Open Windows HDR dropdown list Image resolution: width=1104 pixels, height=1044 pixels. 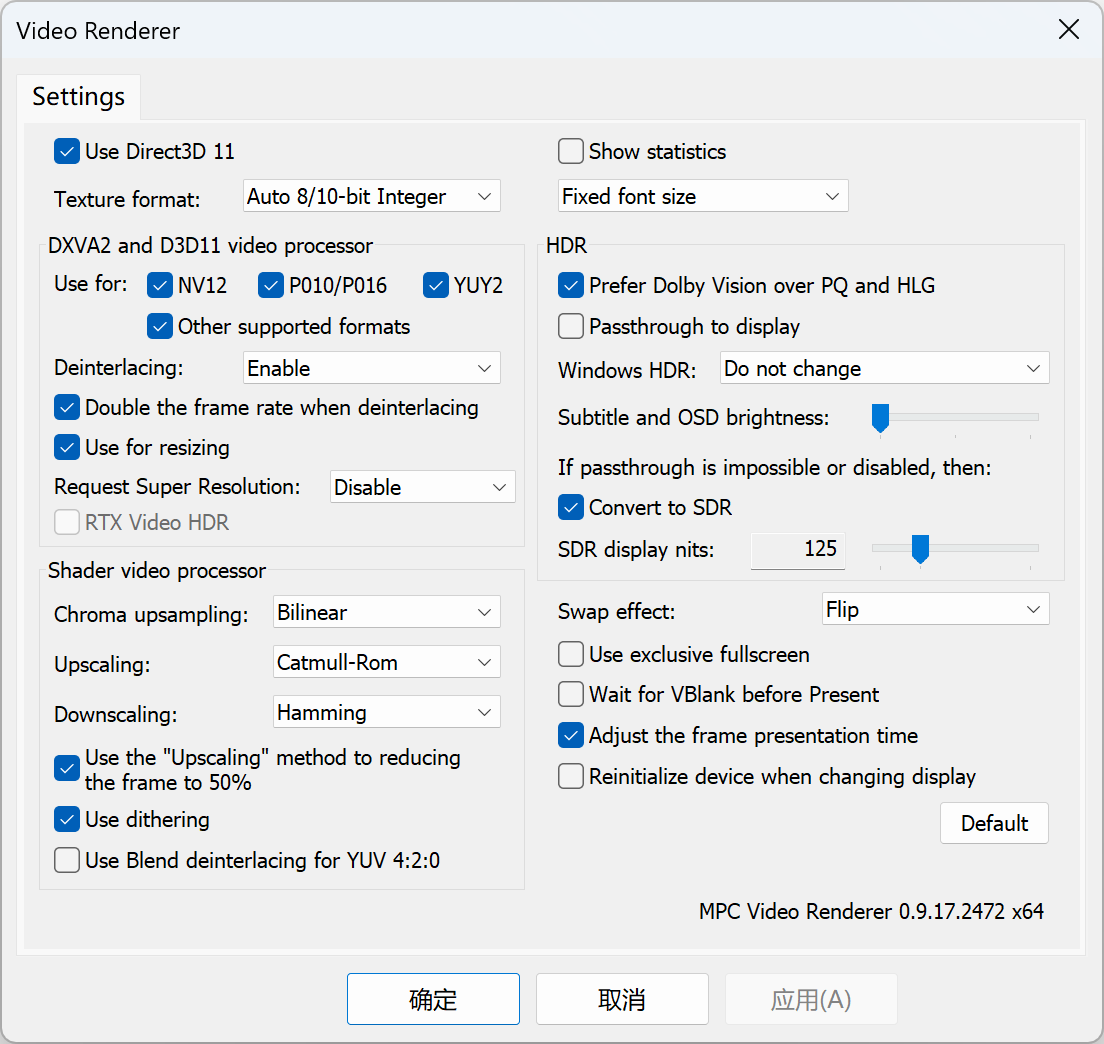(884, 369)
